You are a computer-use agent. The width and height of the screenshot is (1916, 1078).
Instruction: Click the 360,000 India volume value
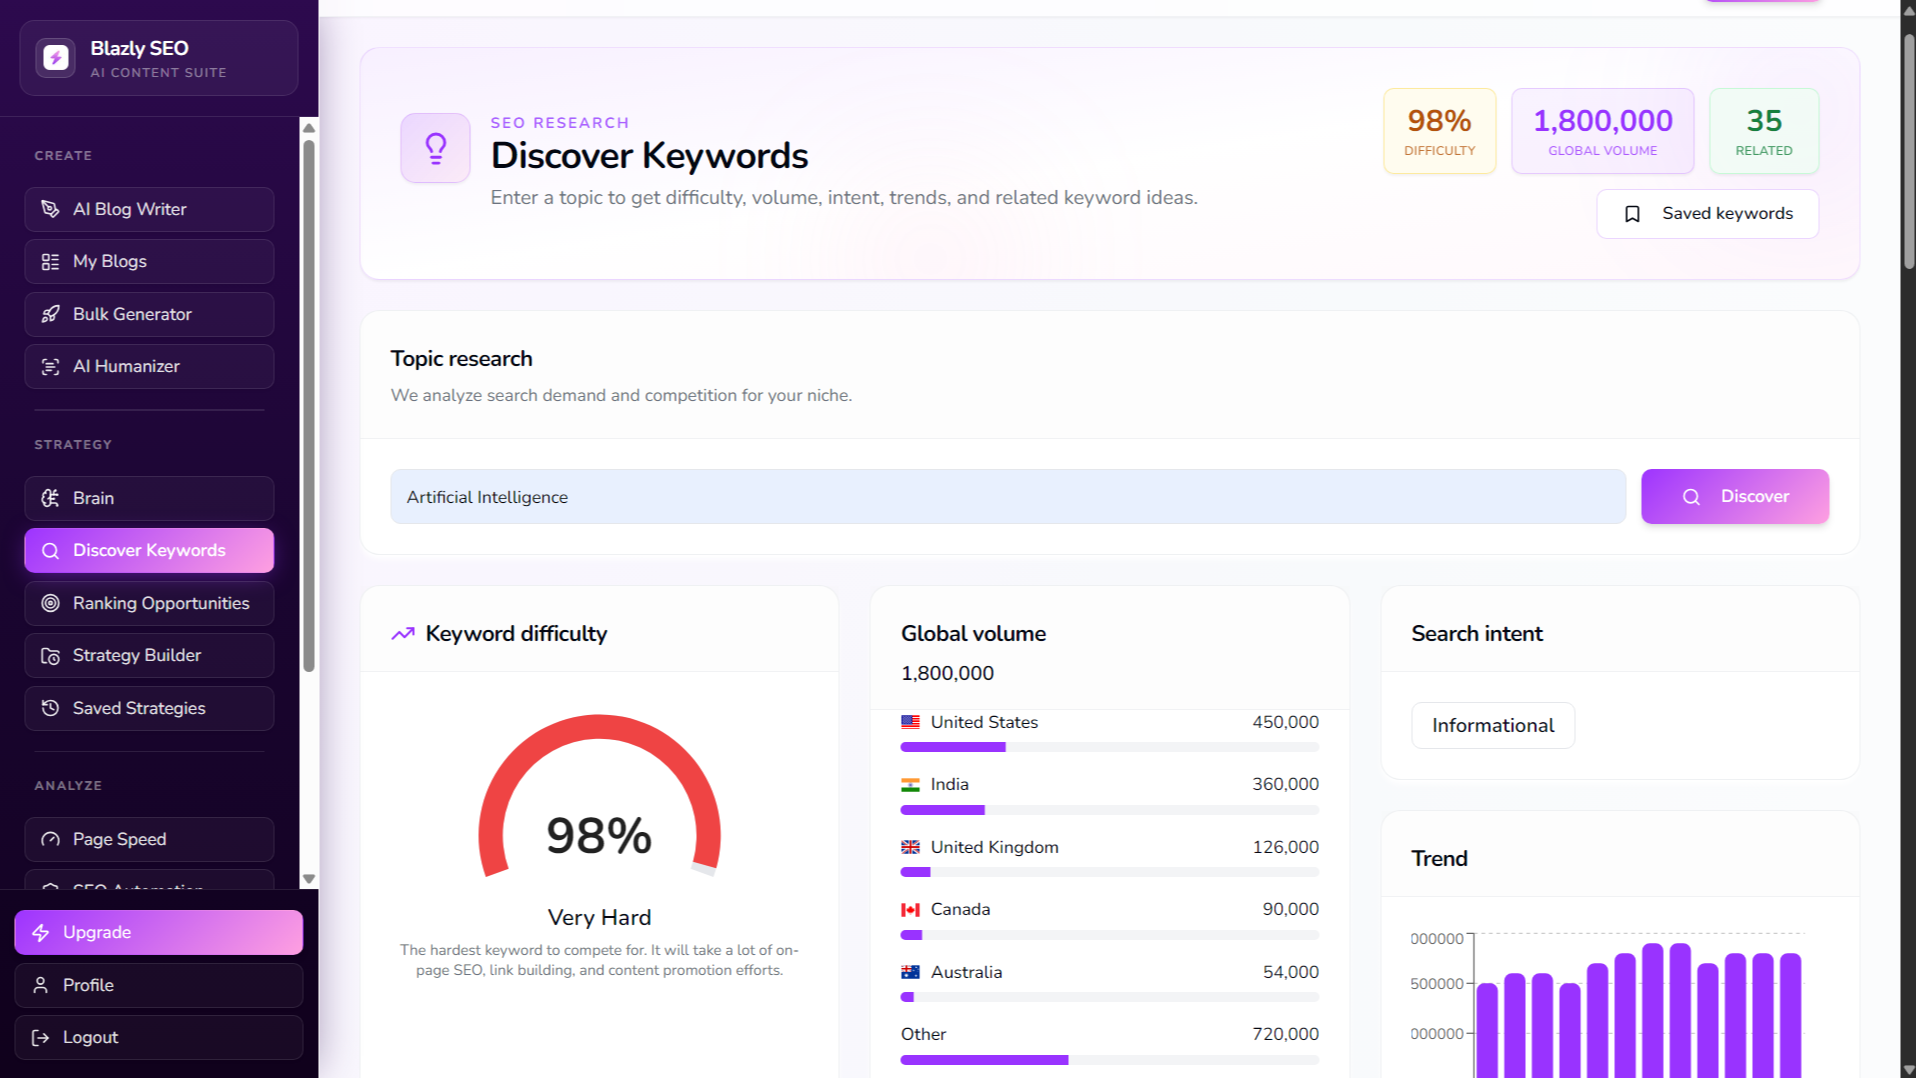tap(1285, 785)
